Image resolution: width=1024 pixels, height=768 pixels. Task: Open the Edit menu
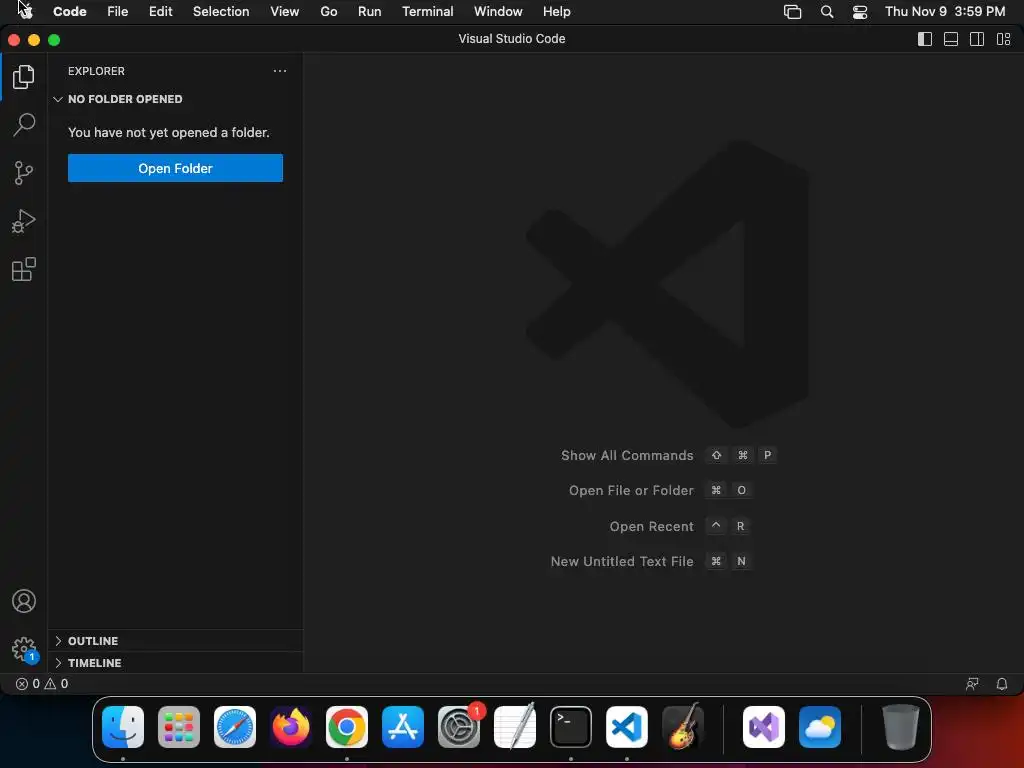[161, 12]
